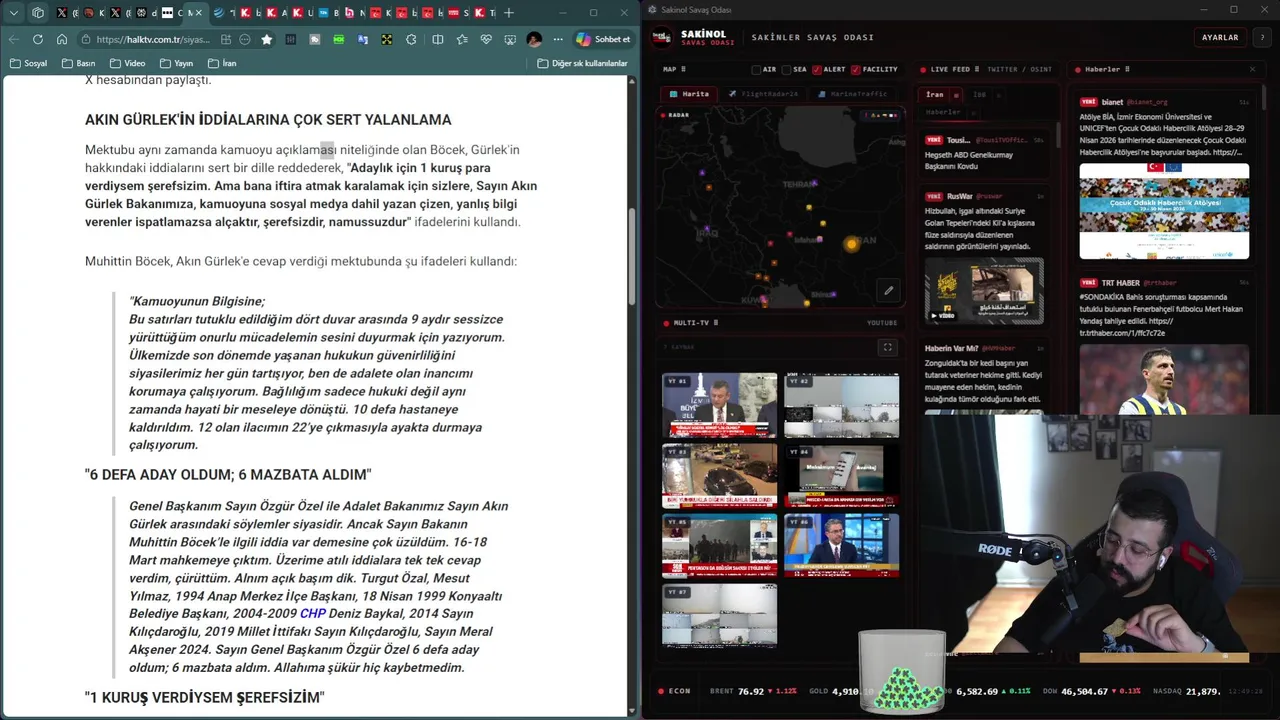This screenshot has height=720, width=1280.
Task: Click the site info lock icon
Action: tap(86, 39)
